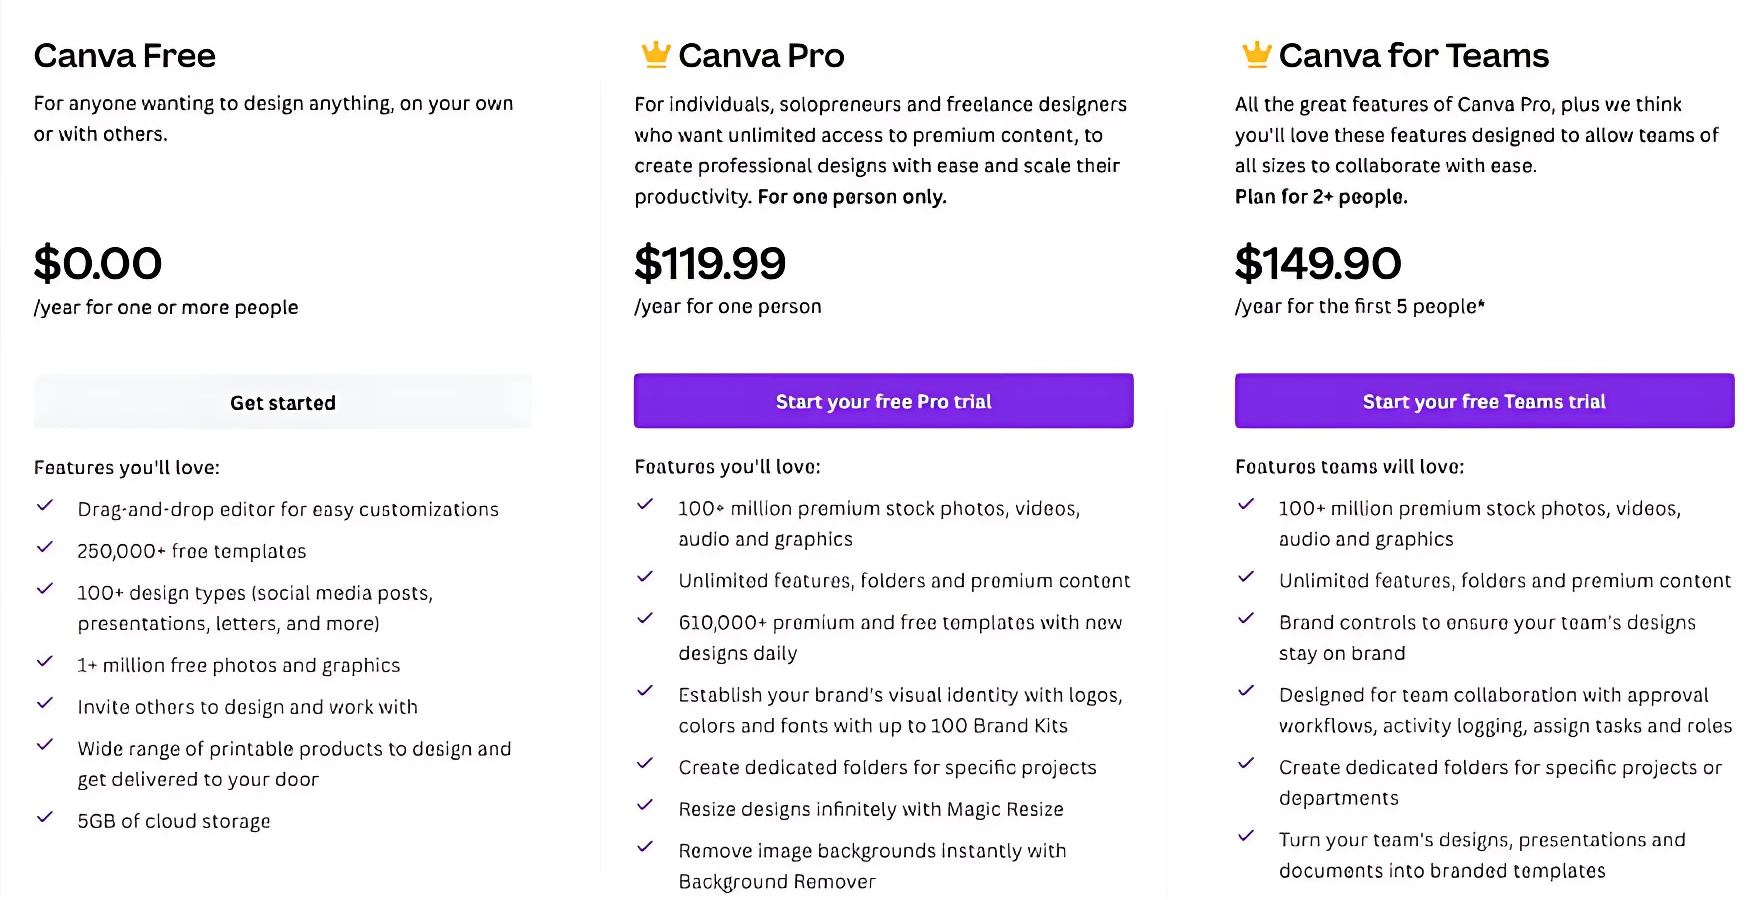Click checkmark beside 610,000+ premium templates

point(646,619)
